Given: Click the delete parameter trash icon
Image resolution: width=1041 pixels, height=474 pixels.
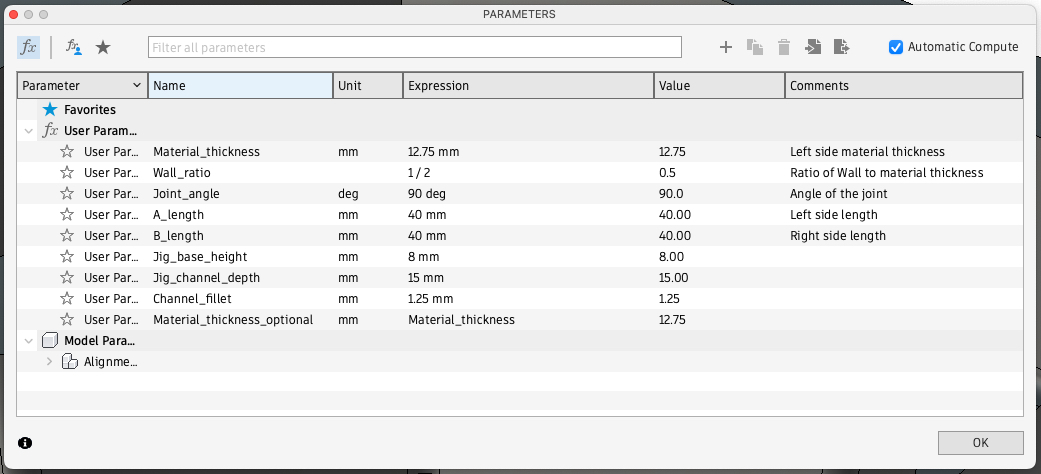Looking at the screenshot, I should (784, 47).
